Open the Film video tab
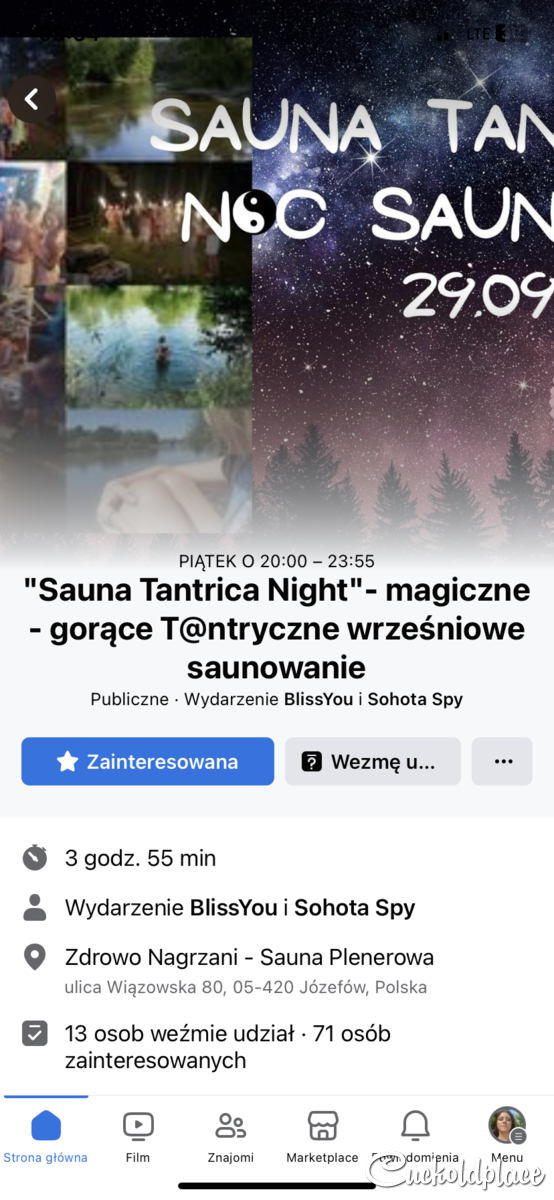This screenshot has height=1200, width=554. (138, 1137)
